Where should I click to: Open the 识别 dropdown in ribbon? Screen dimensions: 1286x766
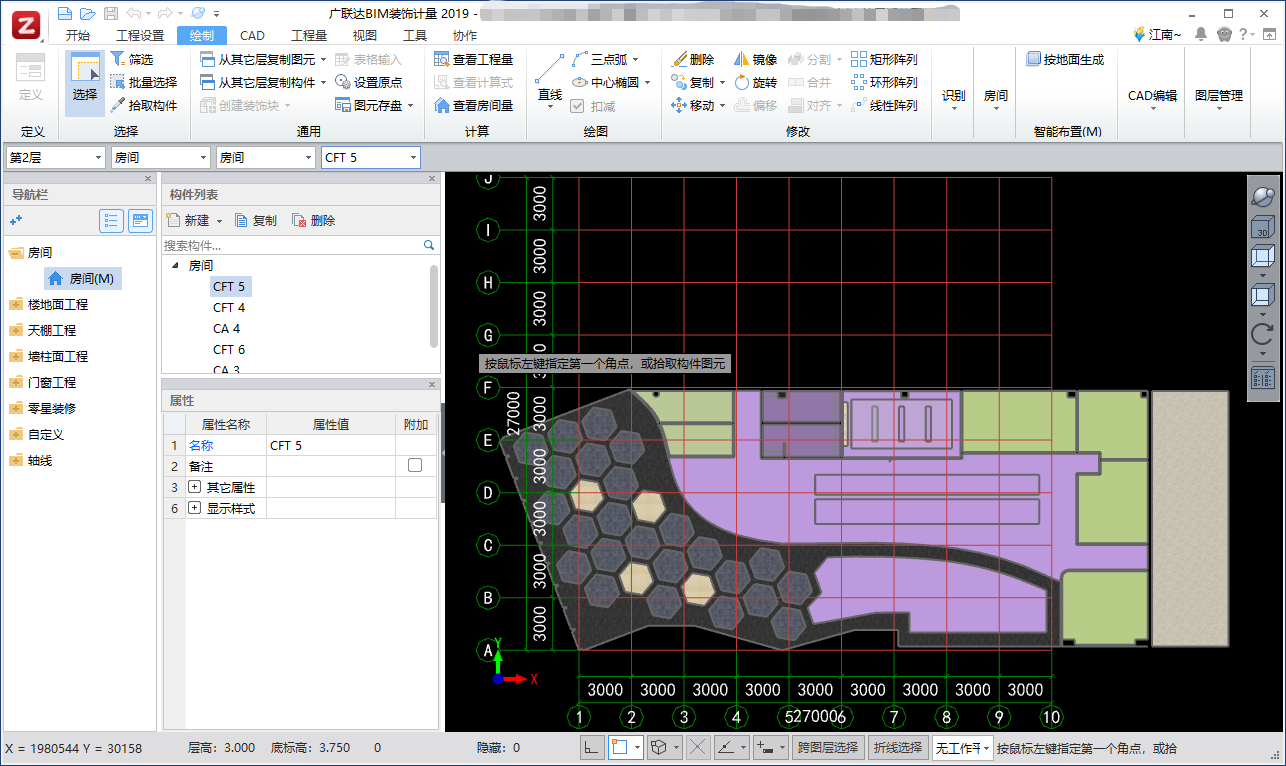tap(954, 98)
